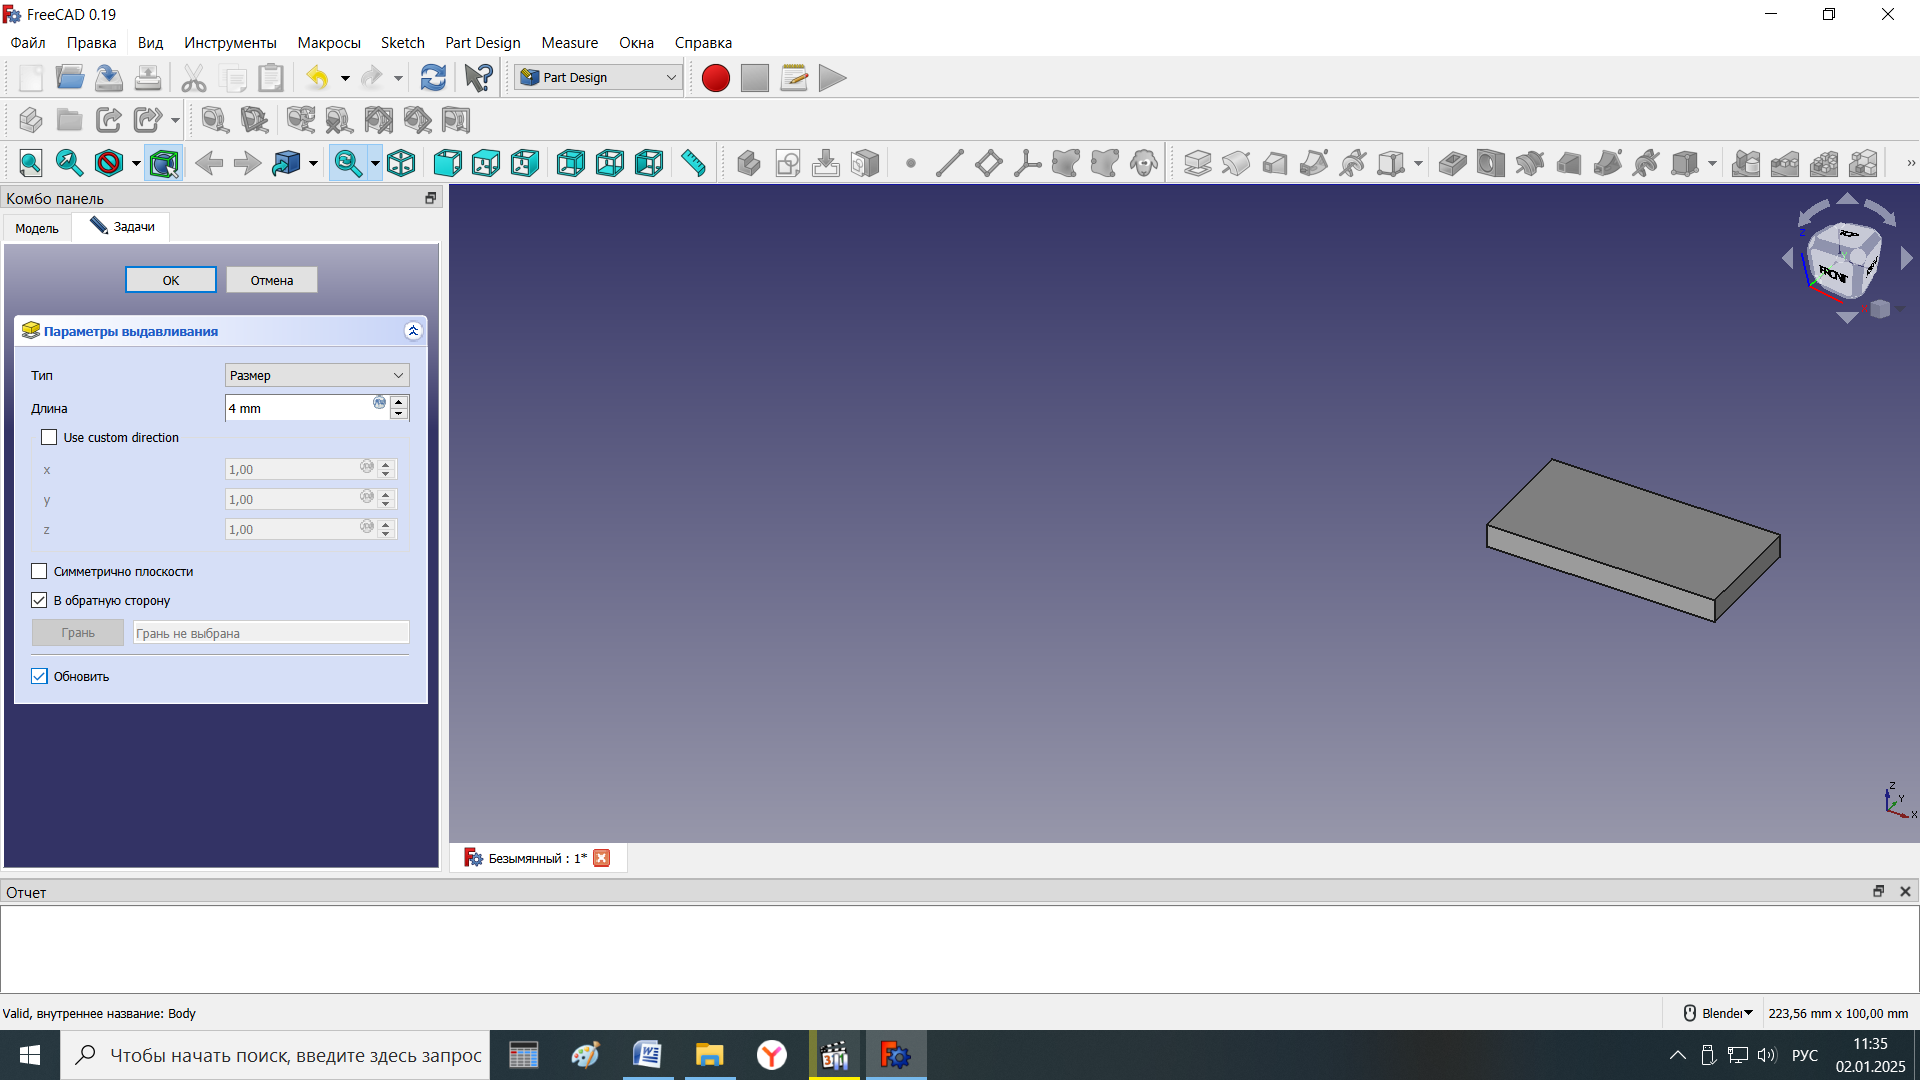Run macro with the play triangle
The image size is (1920, 1080).
click(x=832, y=78)
